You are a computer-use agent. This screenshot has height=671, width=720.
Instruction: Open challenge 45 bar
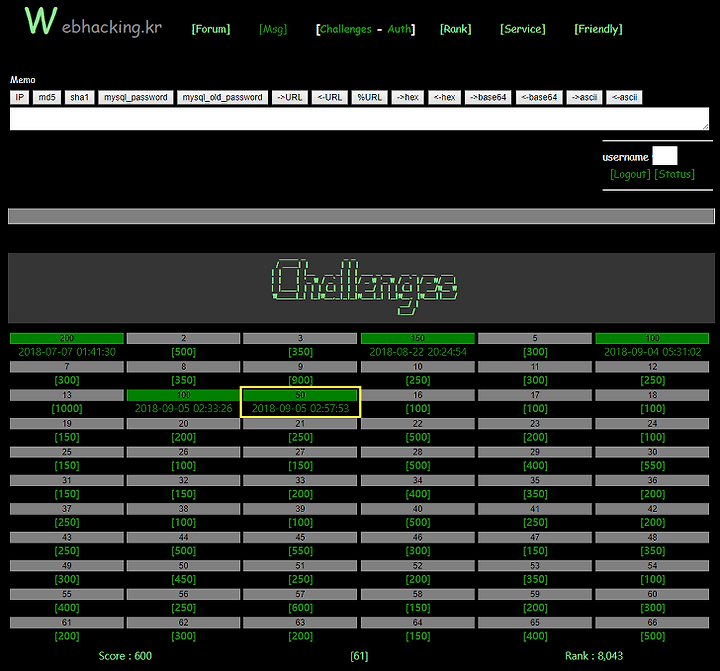300,538
